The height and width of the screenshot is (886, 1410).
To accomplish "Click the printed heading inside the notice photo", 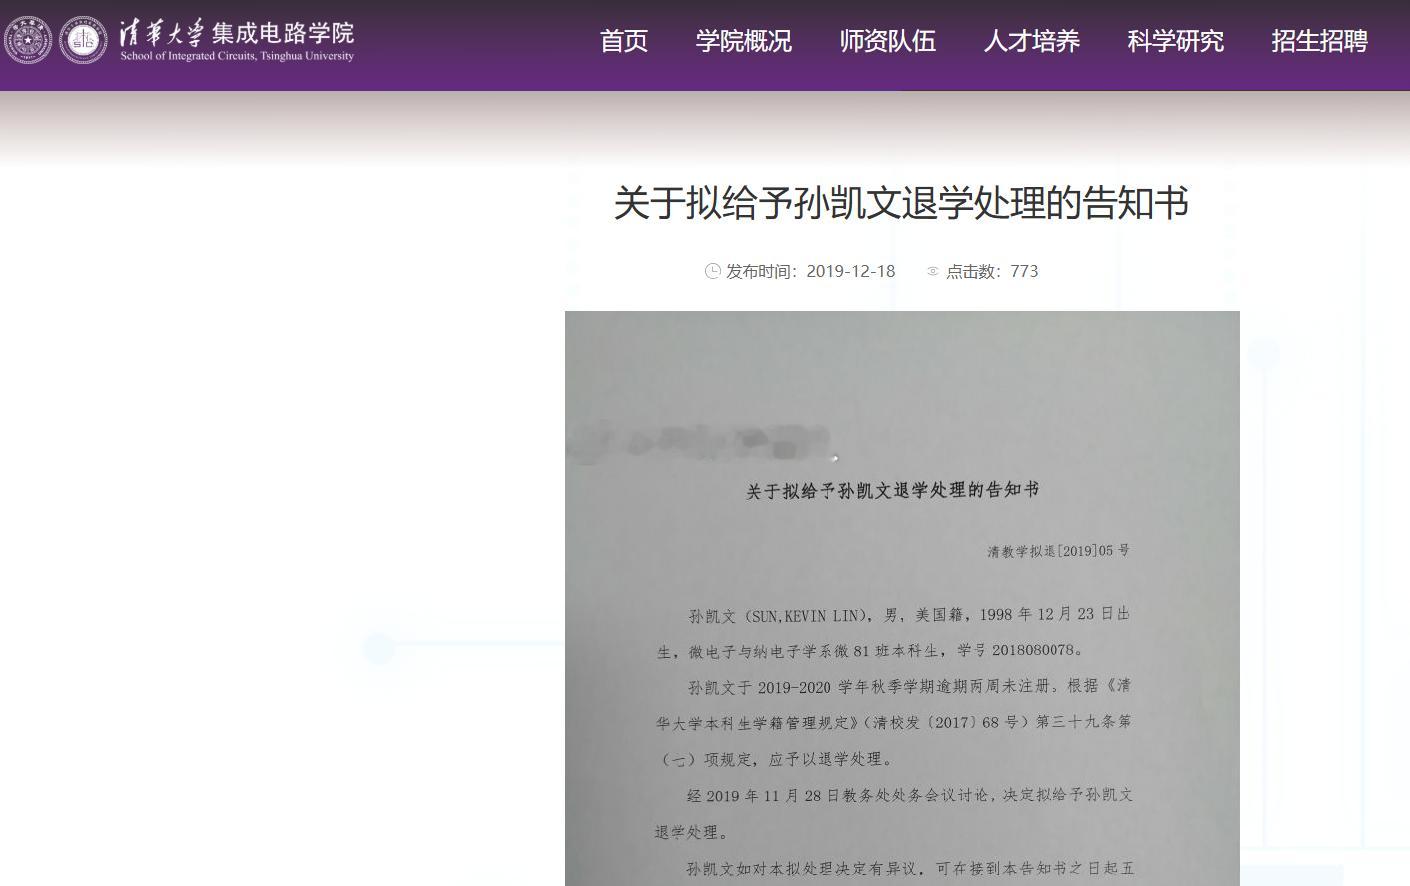I will click(892, 490).
